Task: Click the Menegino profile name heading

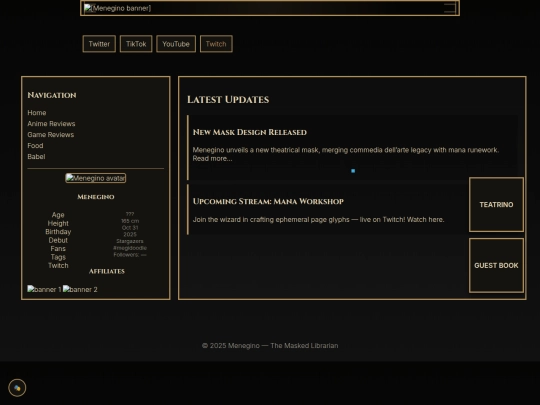Action: 96,197
